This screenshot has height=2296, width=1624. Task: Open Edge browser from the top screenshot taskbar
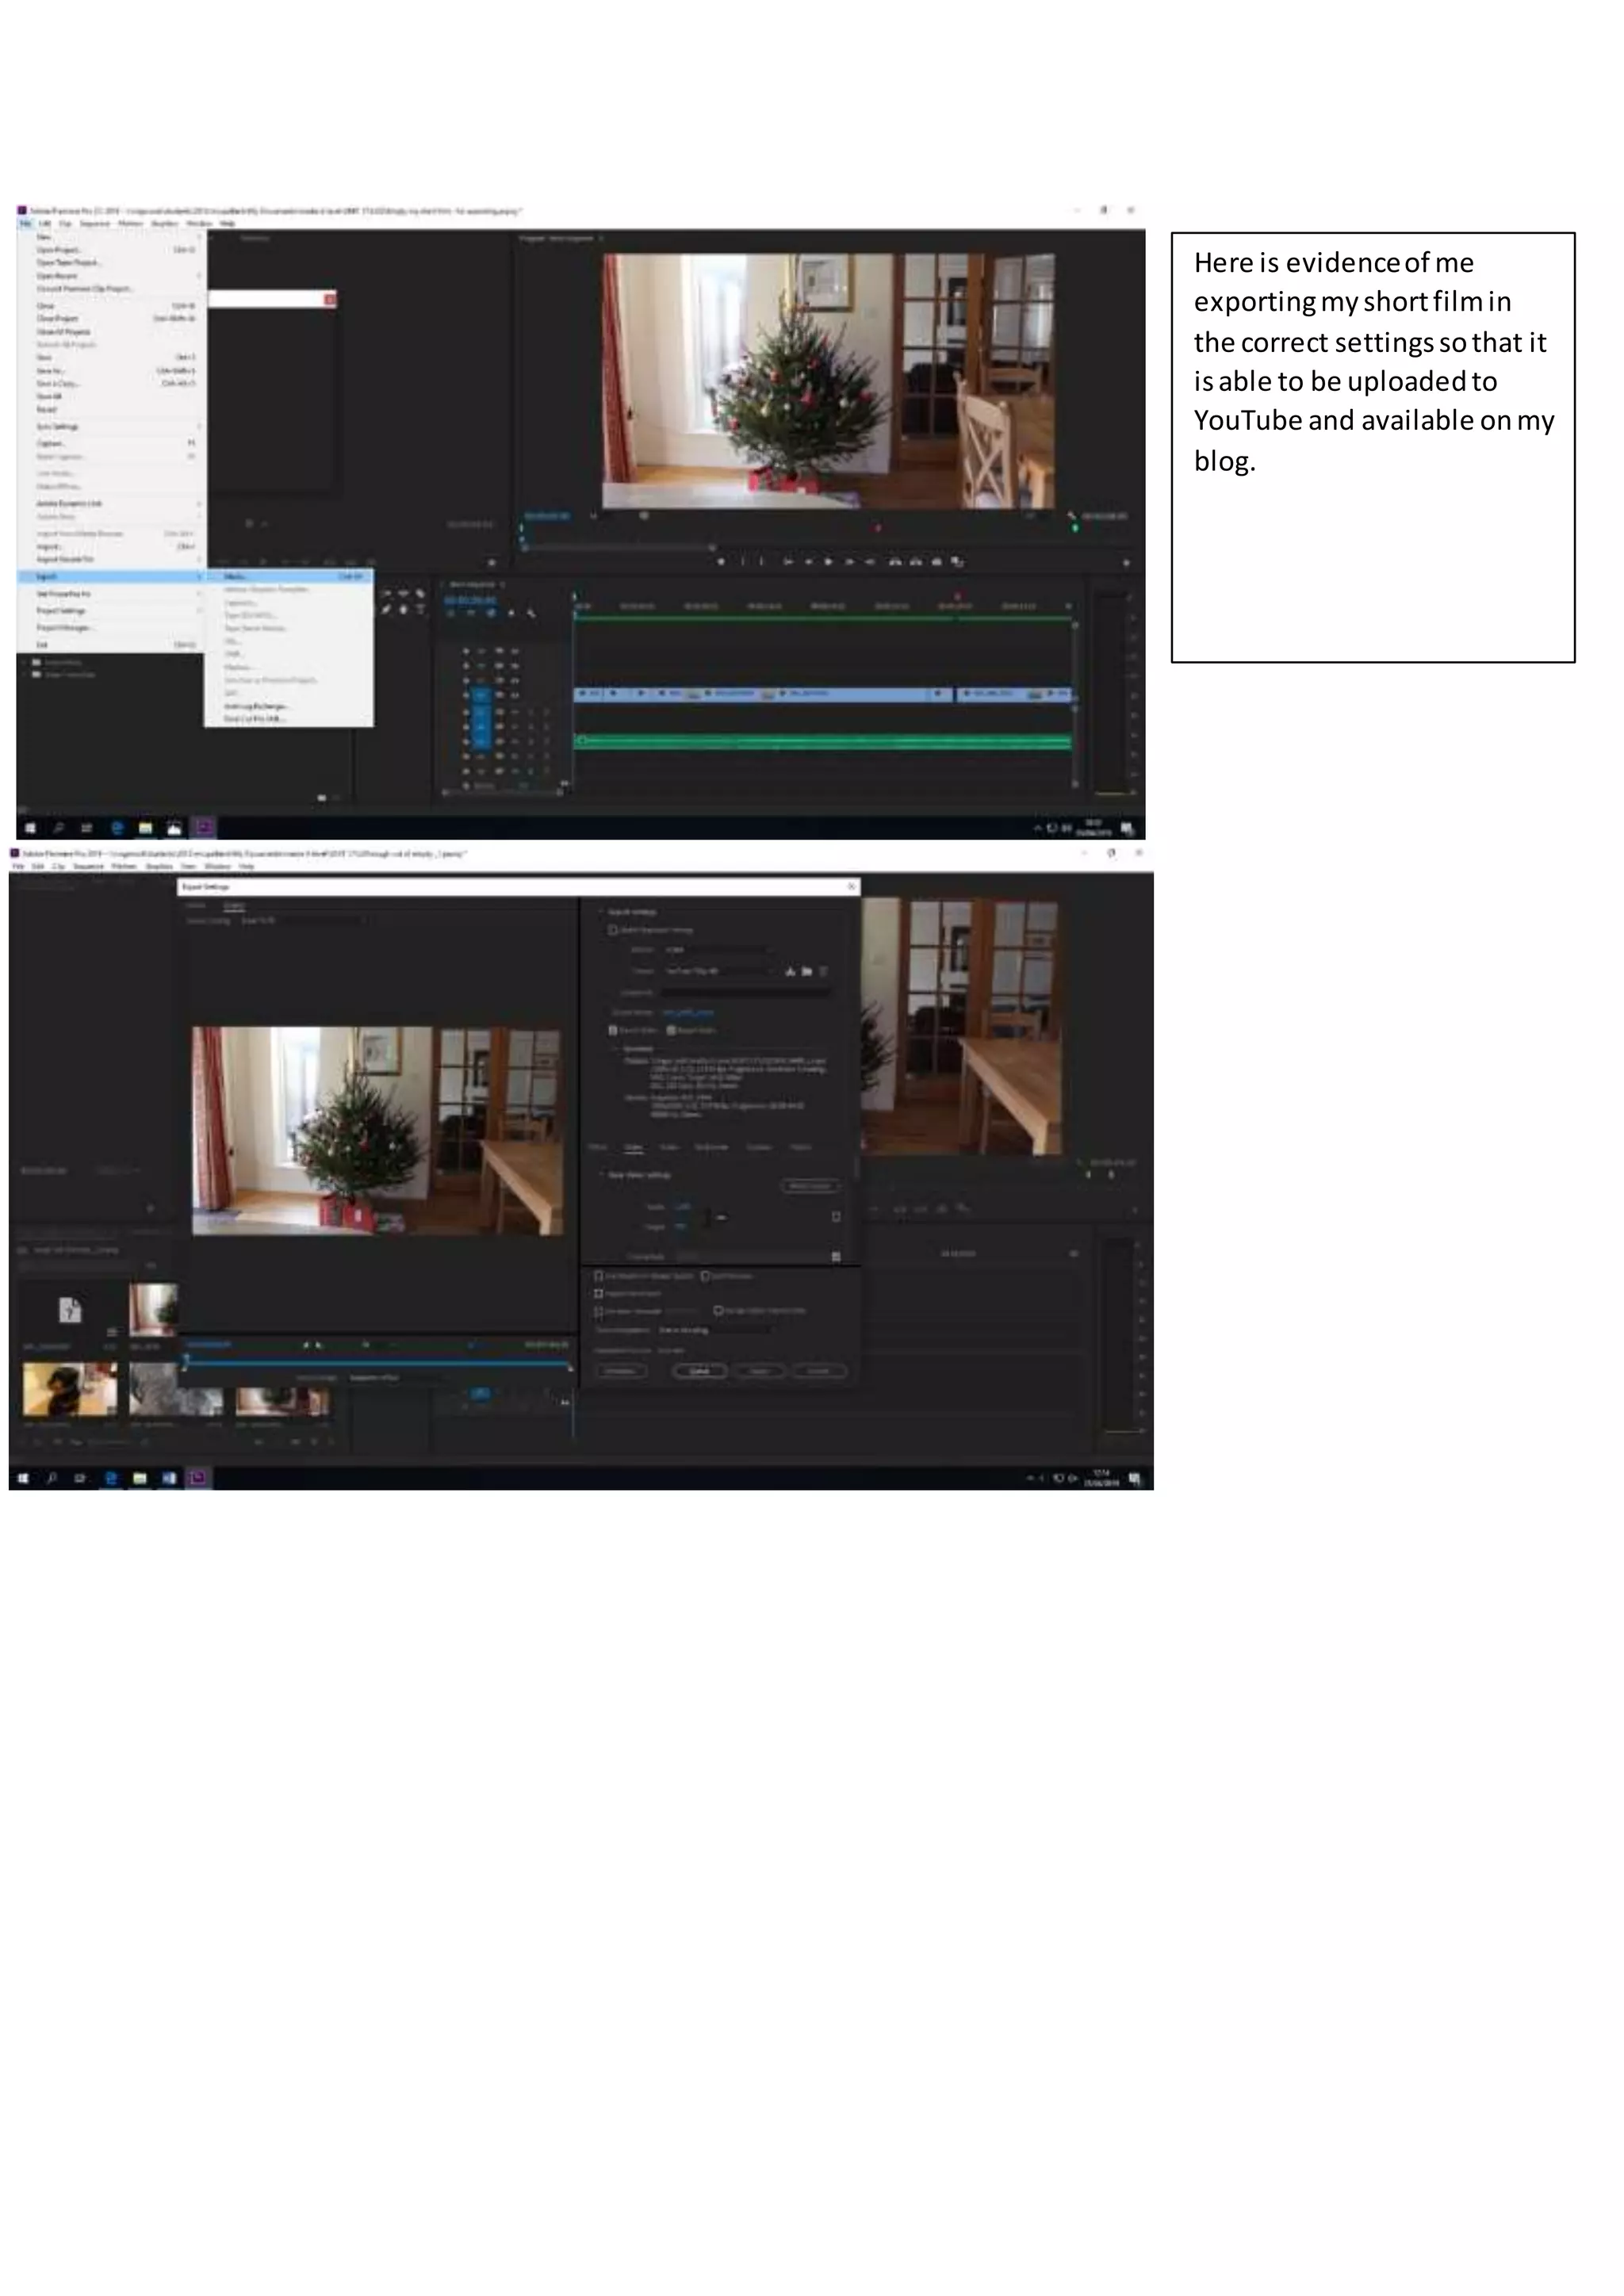click(117, 828)
